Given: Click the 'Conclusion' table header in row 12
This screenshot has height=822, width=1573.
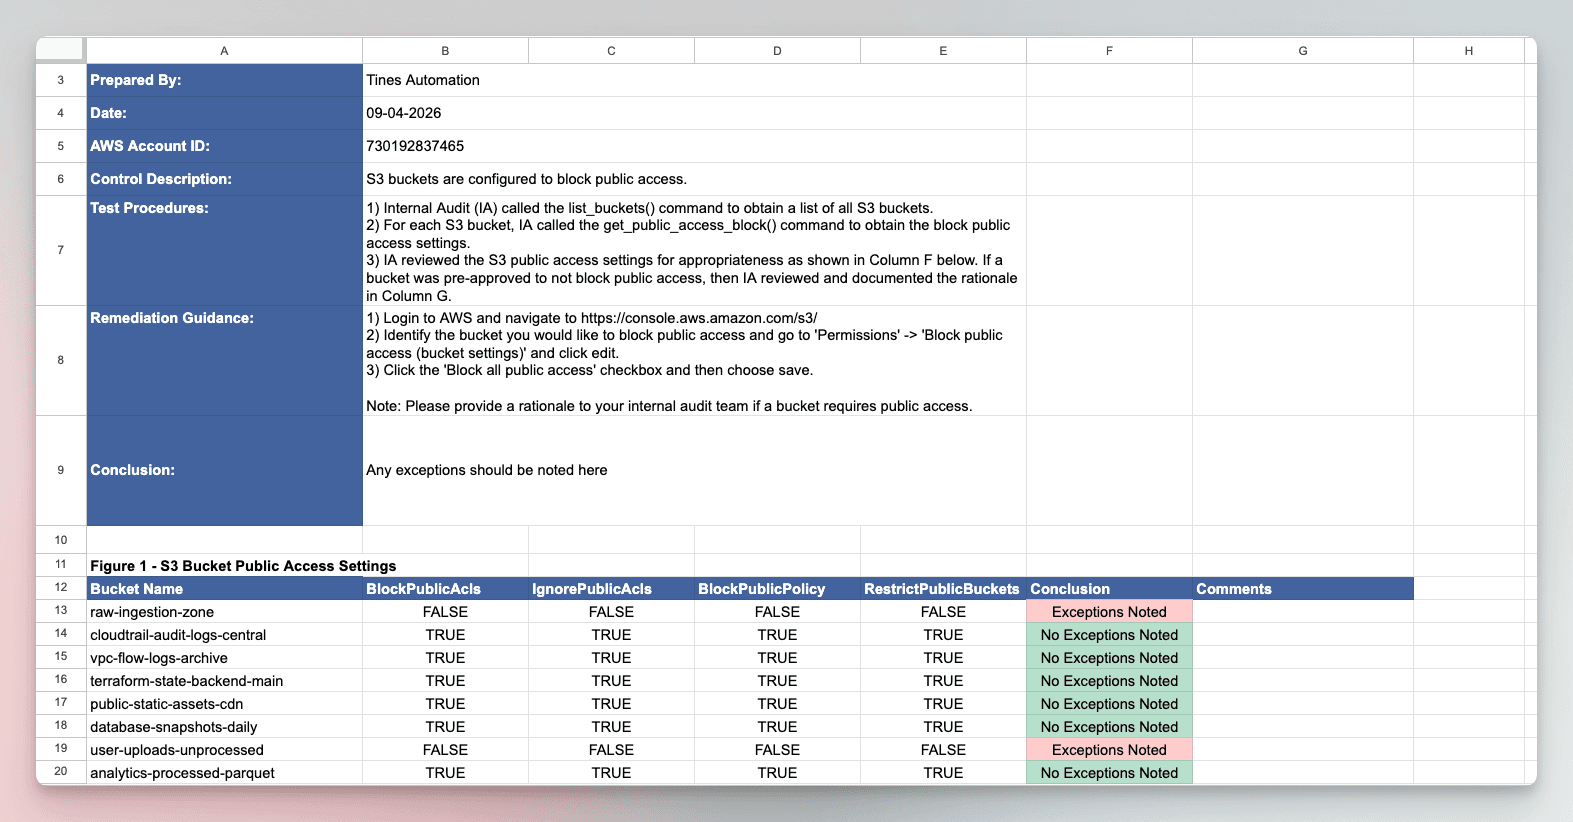Looking at the screenshot, I should click(x=1109, y=589).
